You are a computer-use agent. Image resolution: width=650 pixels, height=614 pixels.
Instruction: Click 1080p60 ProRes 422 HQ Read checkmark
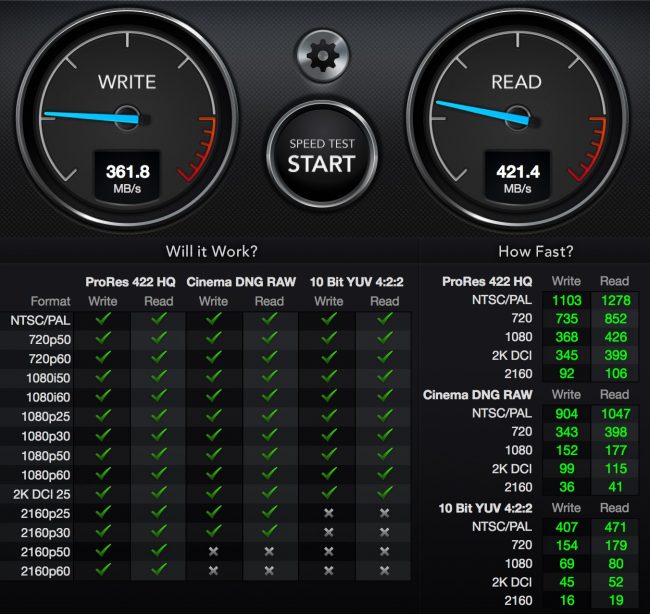point(159,473)
